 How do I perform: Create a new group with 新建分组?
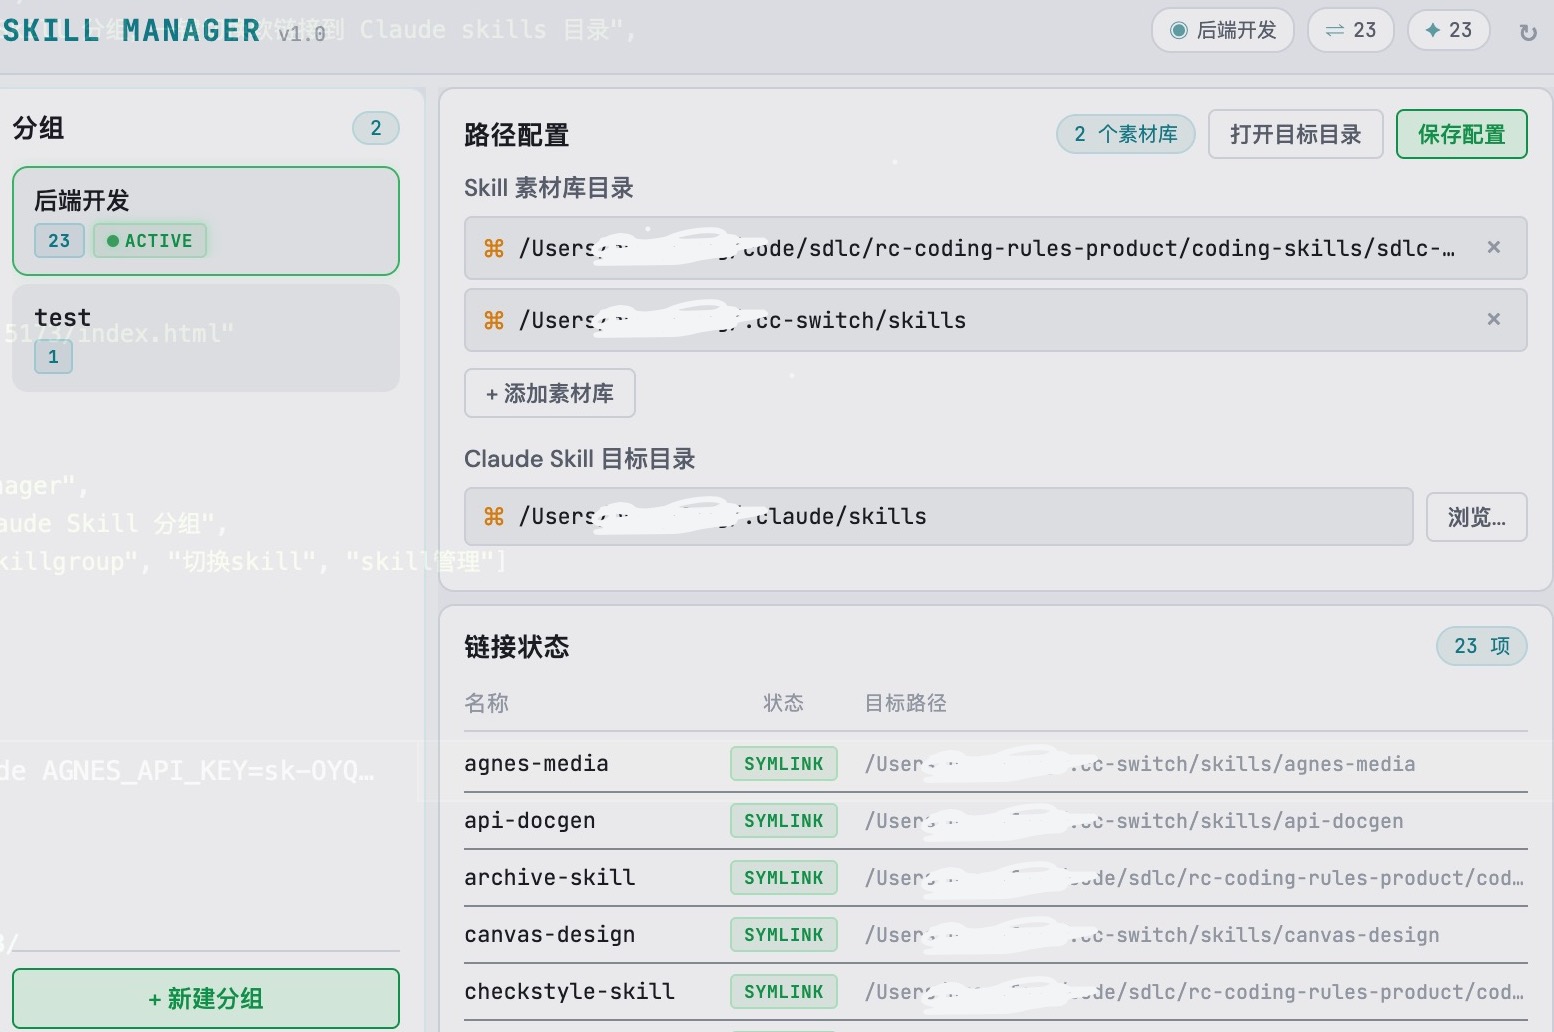coord(206,998)
